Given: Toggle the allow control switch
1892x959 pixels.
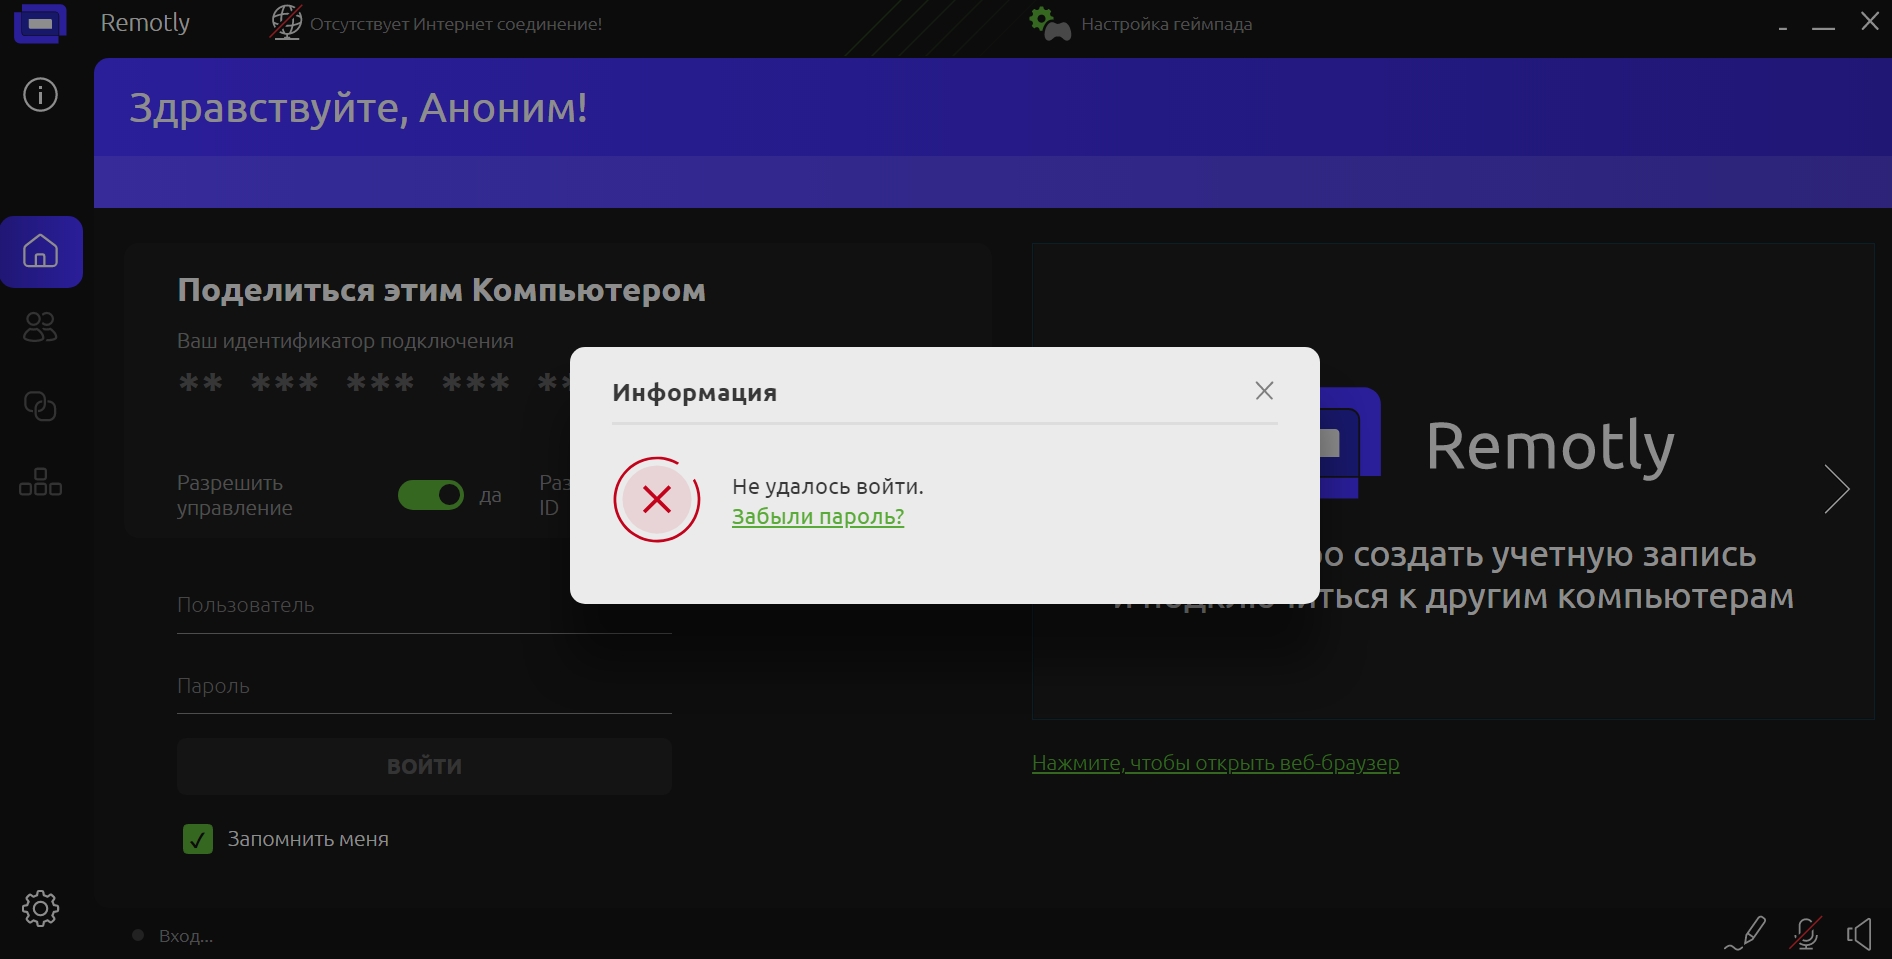Looking at the screenshot, I should tap(431, 495).
